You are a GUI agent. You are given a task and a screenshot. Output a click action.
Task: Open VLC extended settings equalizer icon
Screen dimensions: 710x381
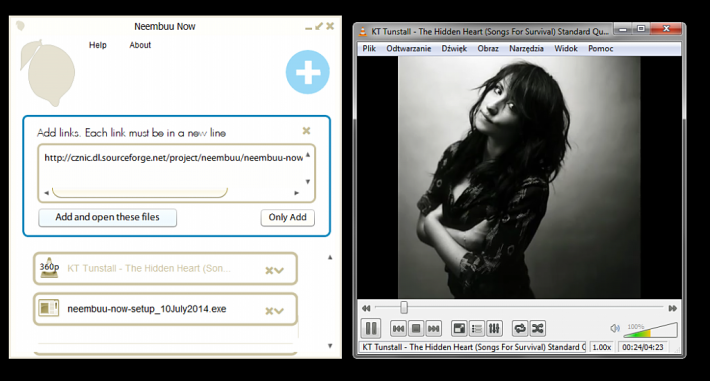pos(494,328)
